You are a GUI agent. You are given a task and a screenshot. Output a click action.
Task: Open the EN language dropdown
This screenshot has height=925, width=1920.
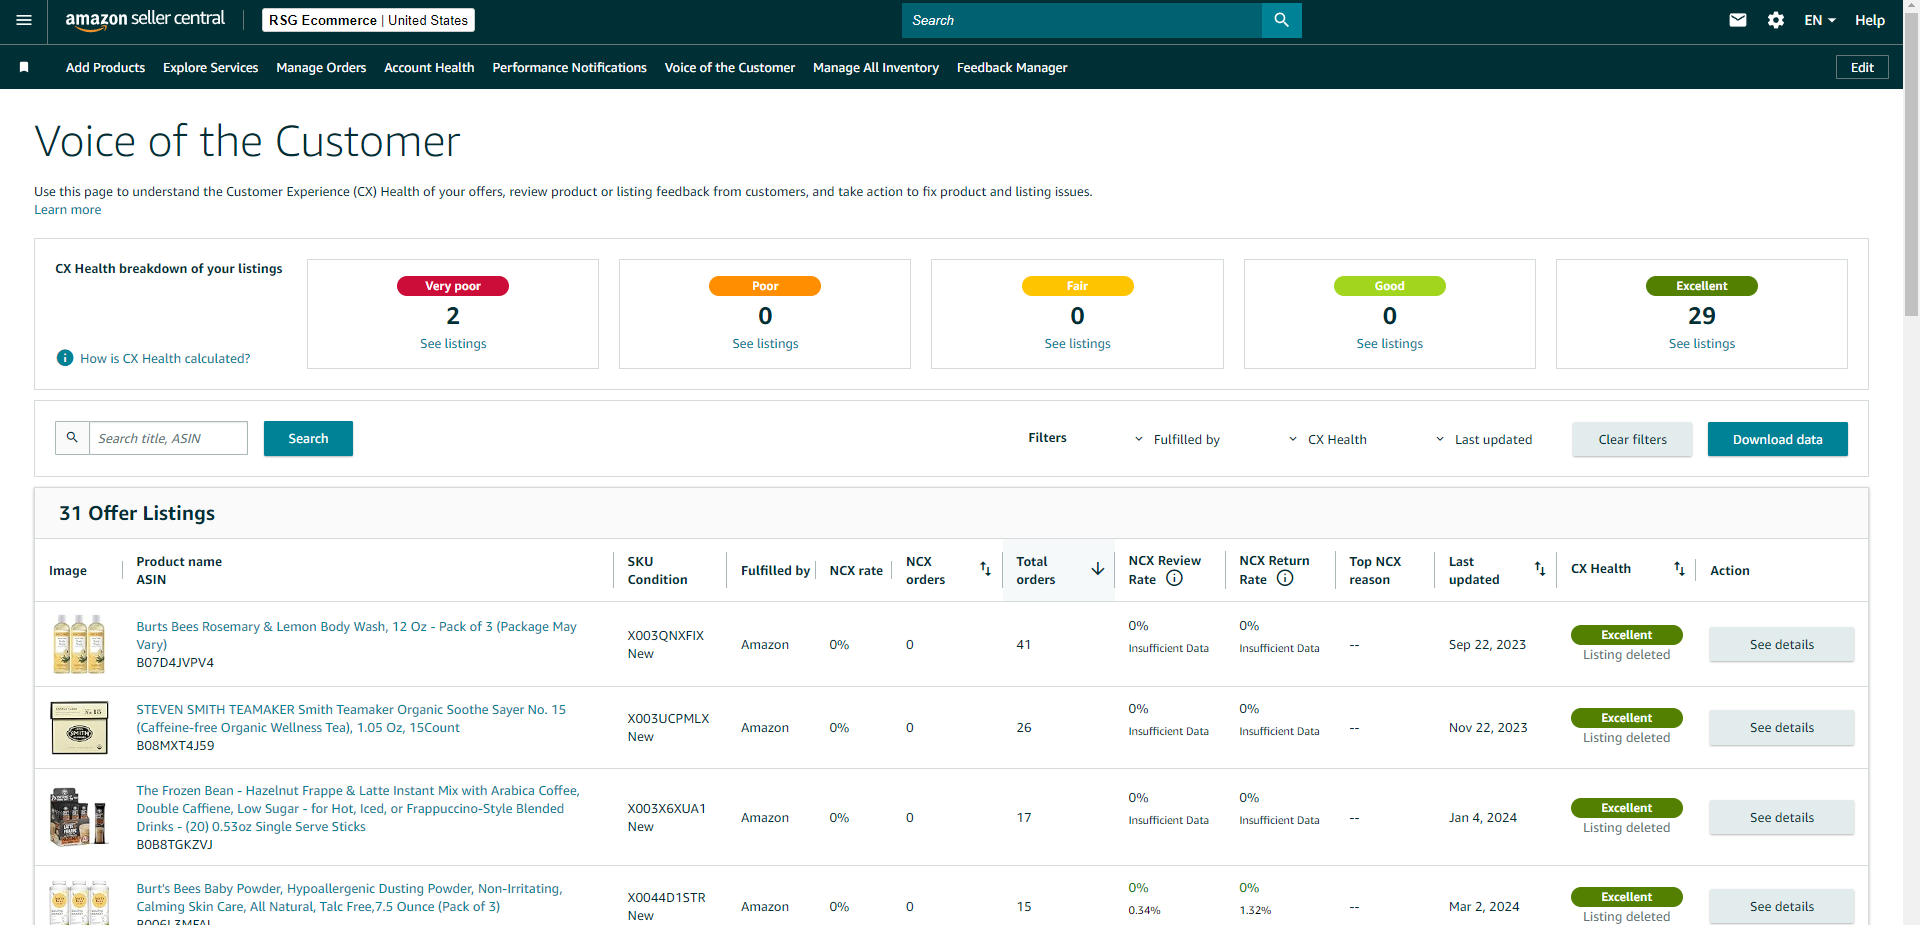(x=1820, y=20)
